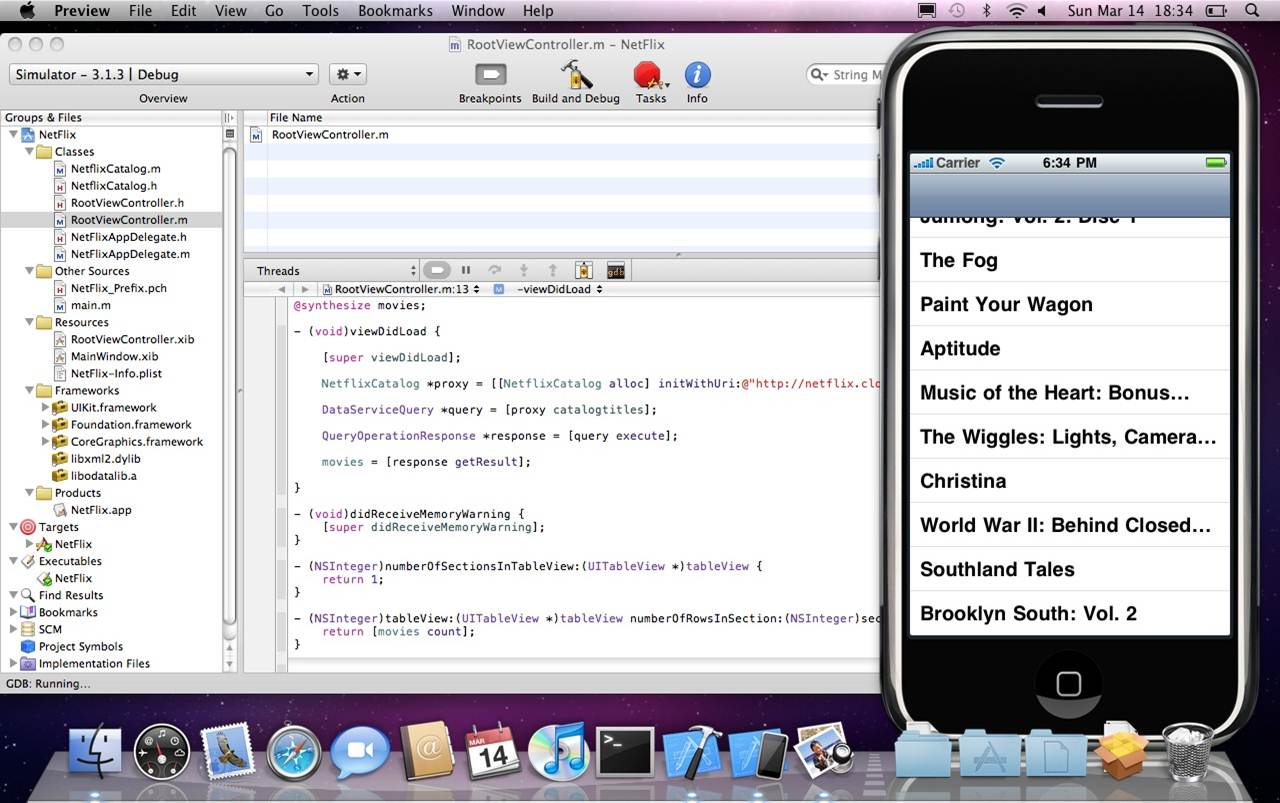The width and height of the screenshot is (1280, 803).
Task: Click the Build and Debug hammer icon
Action: [575, 75]
